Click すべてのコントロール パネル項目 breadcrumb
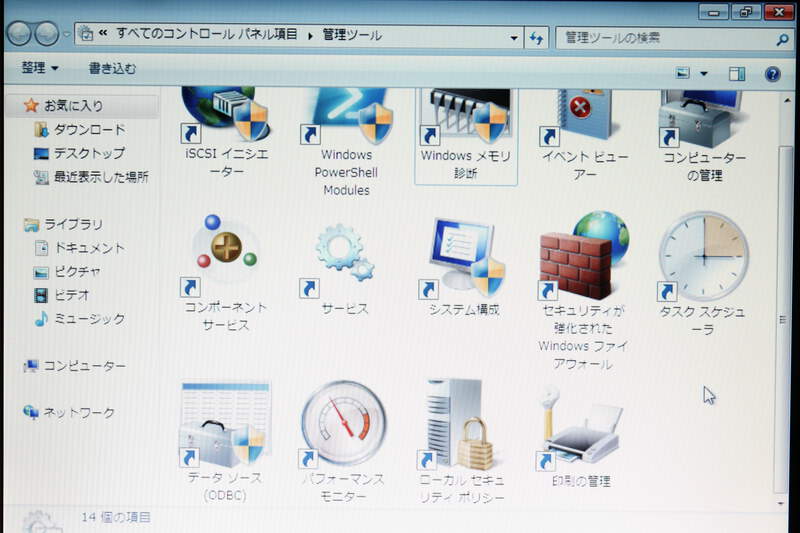The image size is (800, 533). tap(207, 34)
